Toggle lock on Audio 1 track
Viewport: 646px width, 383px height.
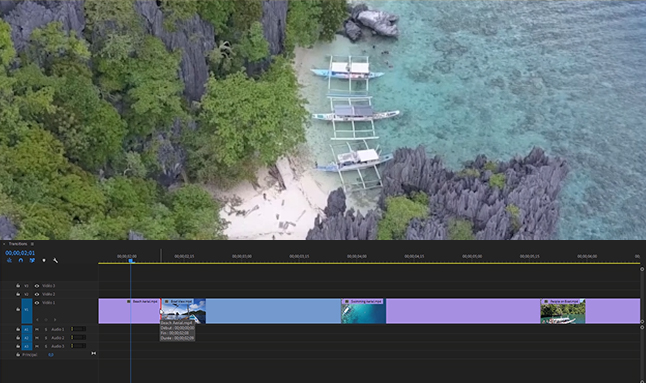18,329
